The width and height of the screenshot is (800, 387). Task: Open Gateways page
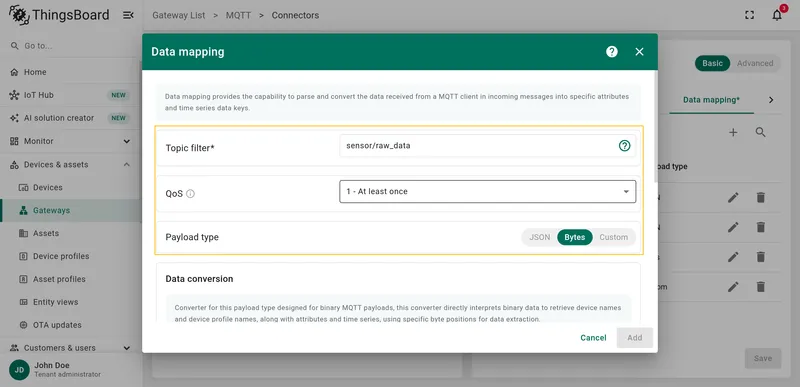coord(71,210)
